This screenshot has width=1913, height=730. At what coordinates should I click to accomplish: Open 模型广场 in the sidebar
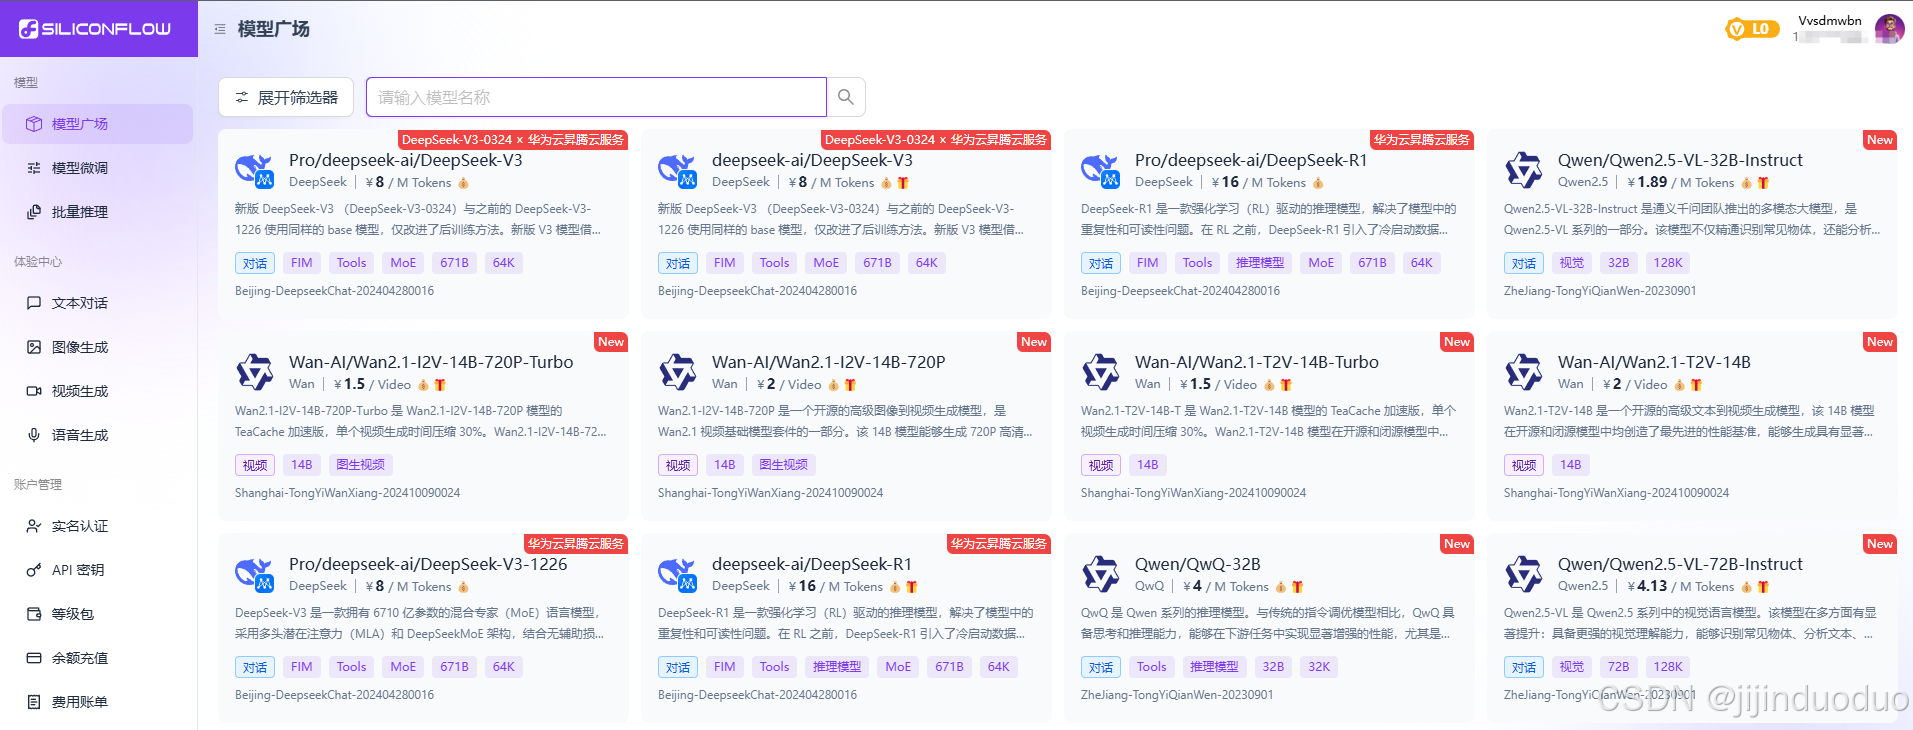97,124
